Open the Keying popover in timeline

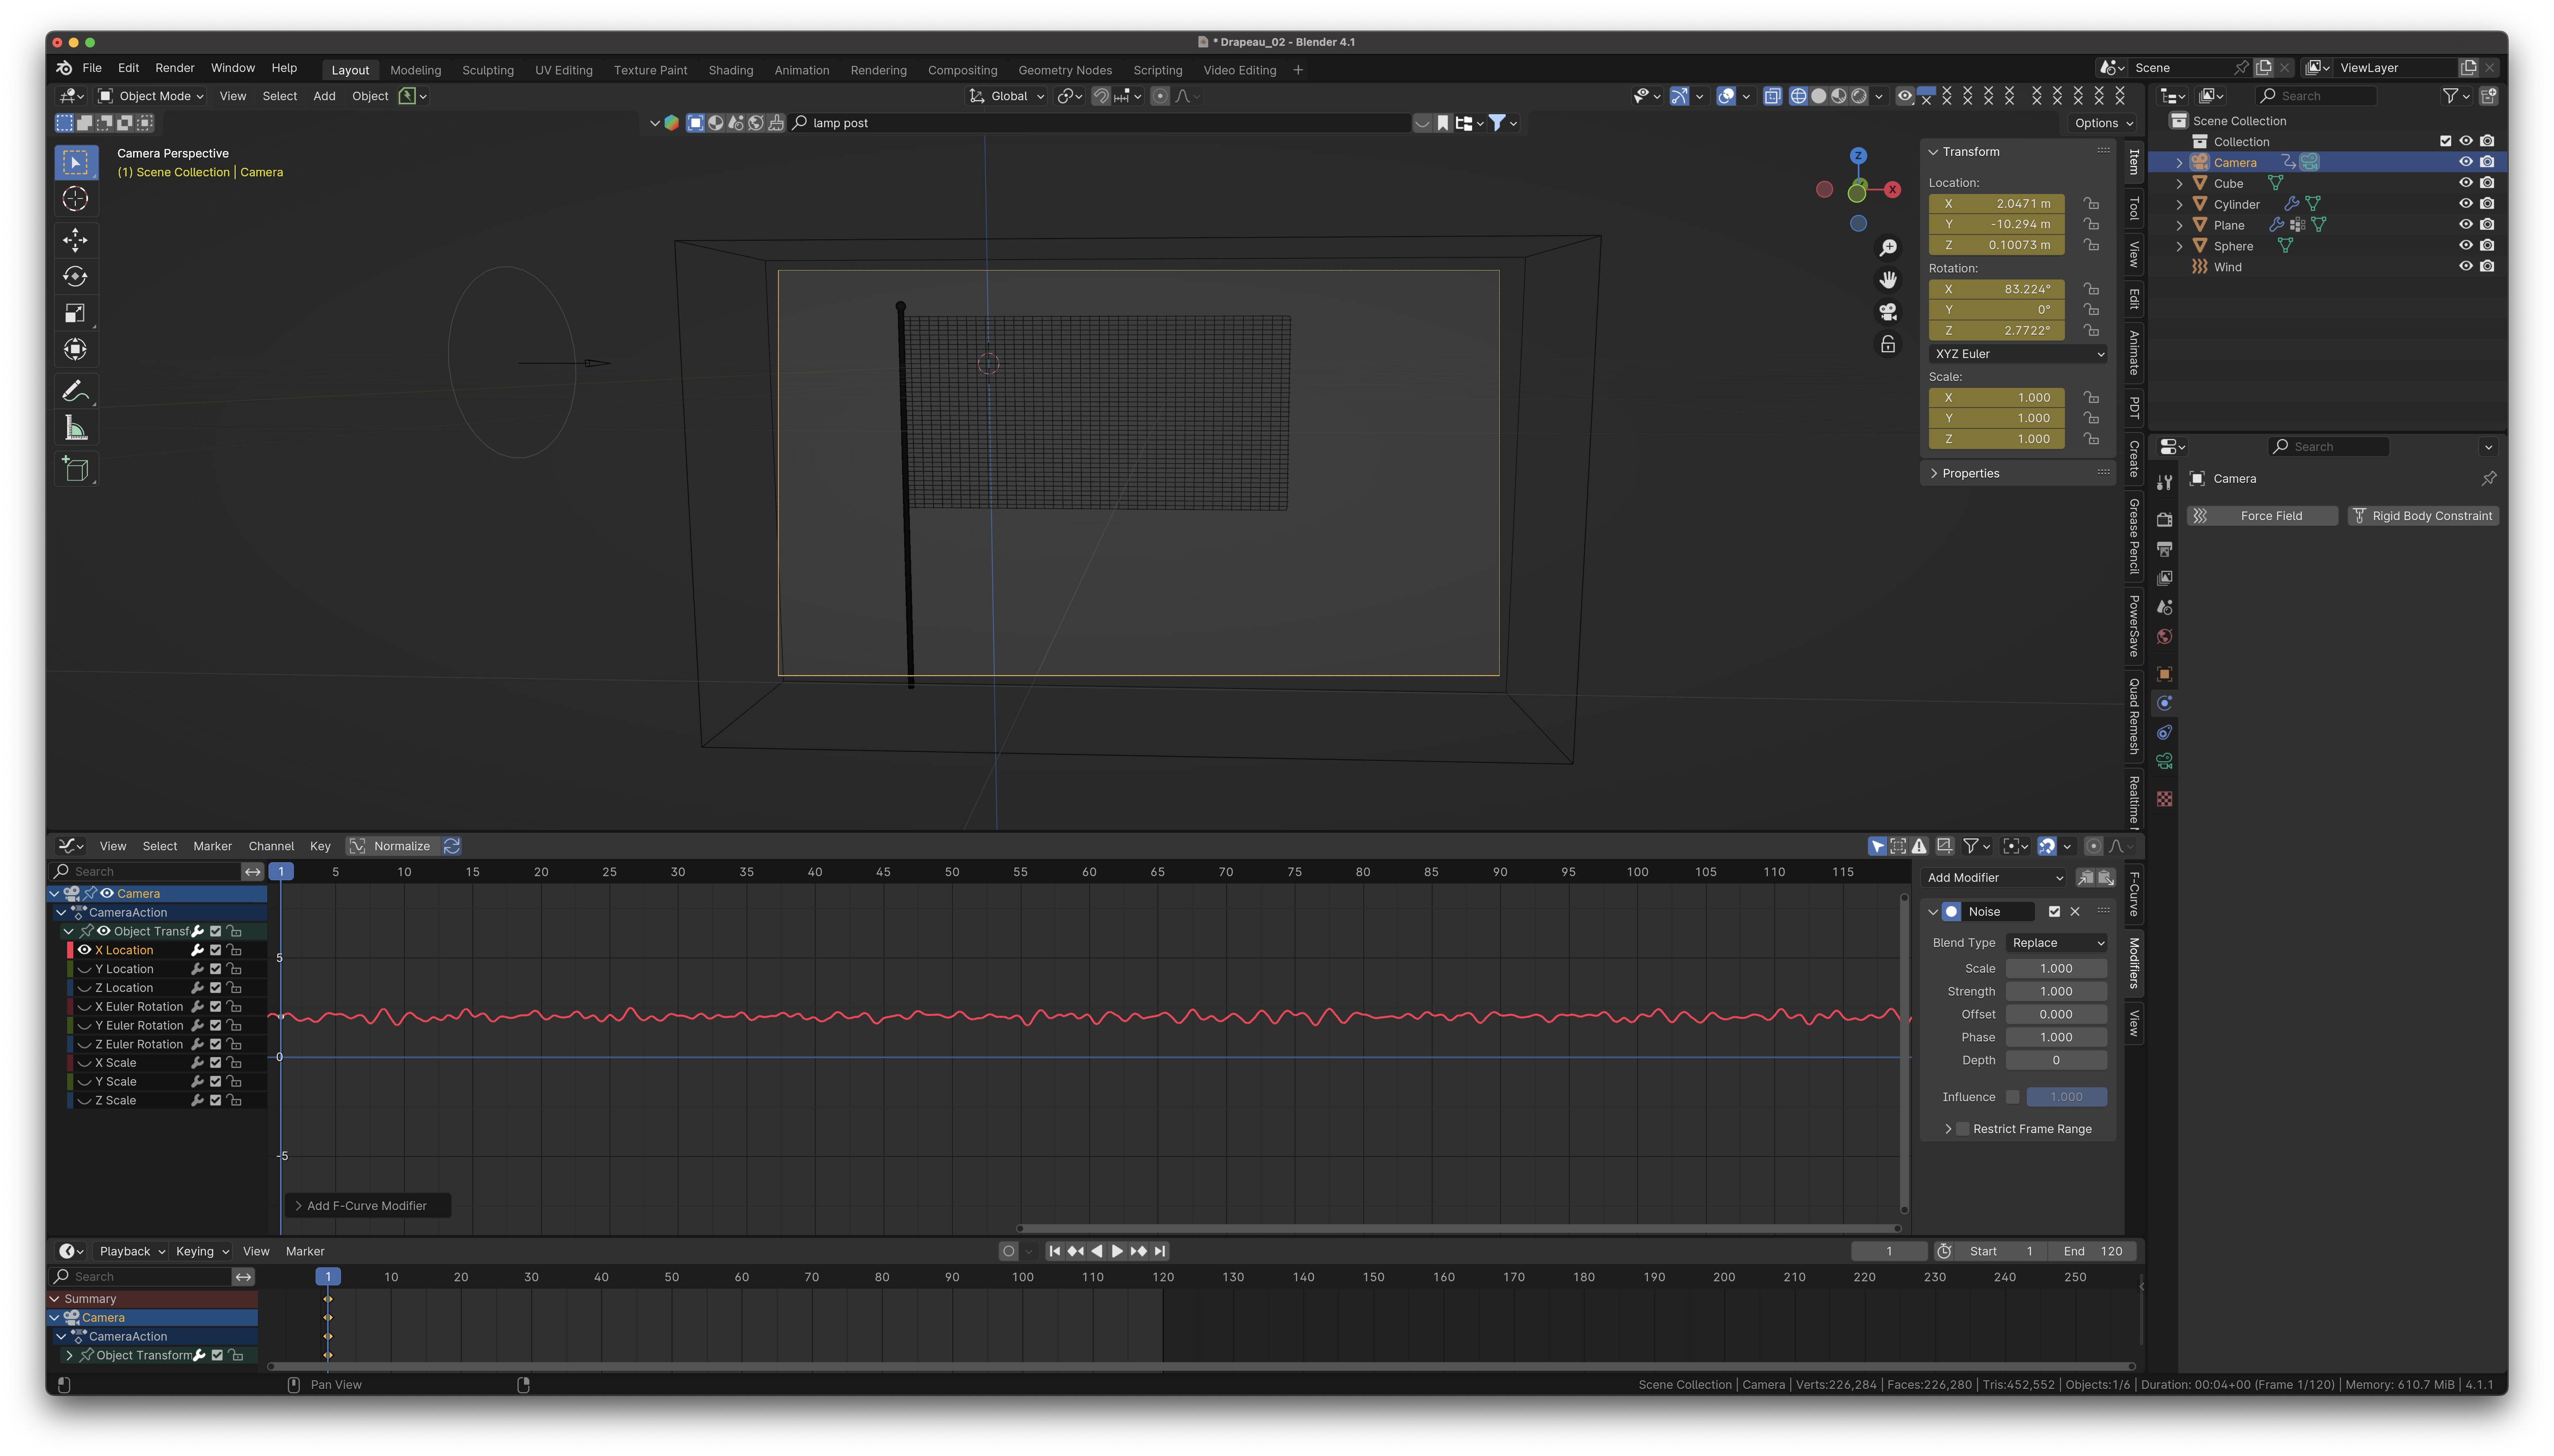202,1251
